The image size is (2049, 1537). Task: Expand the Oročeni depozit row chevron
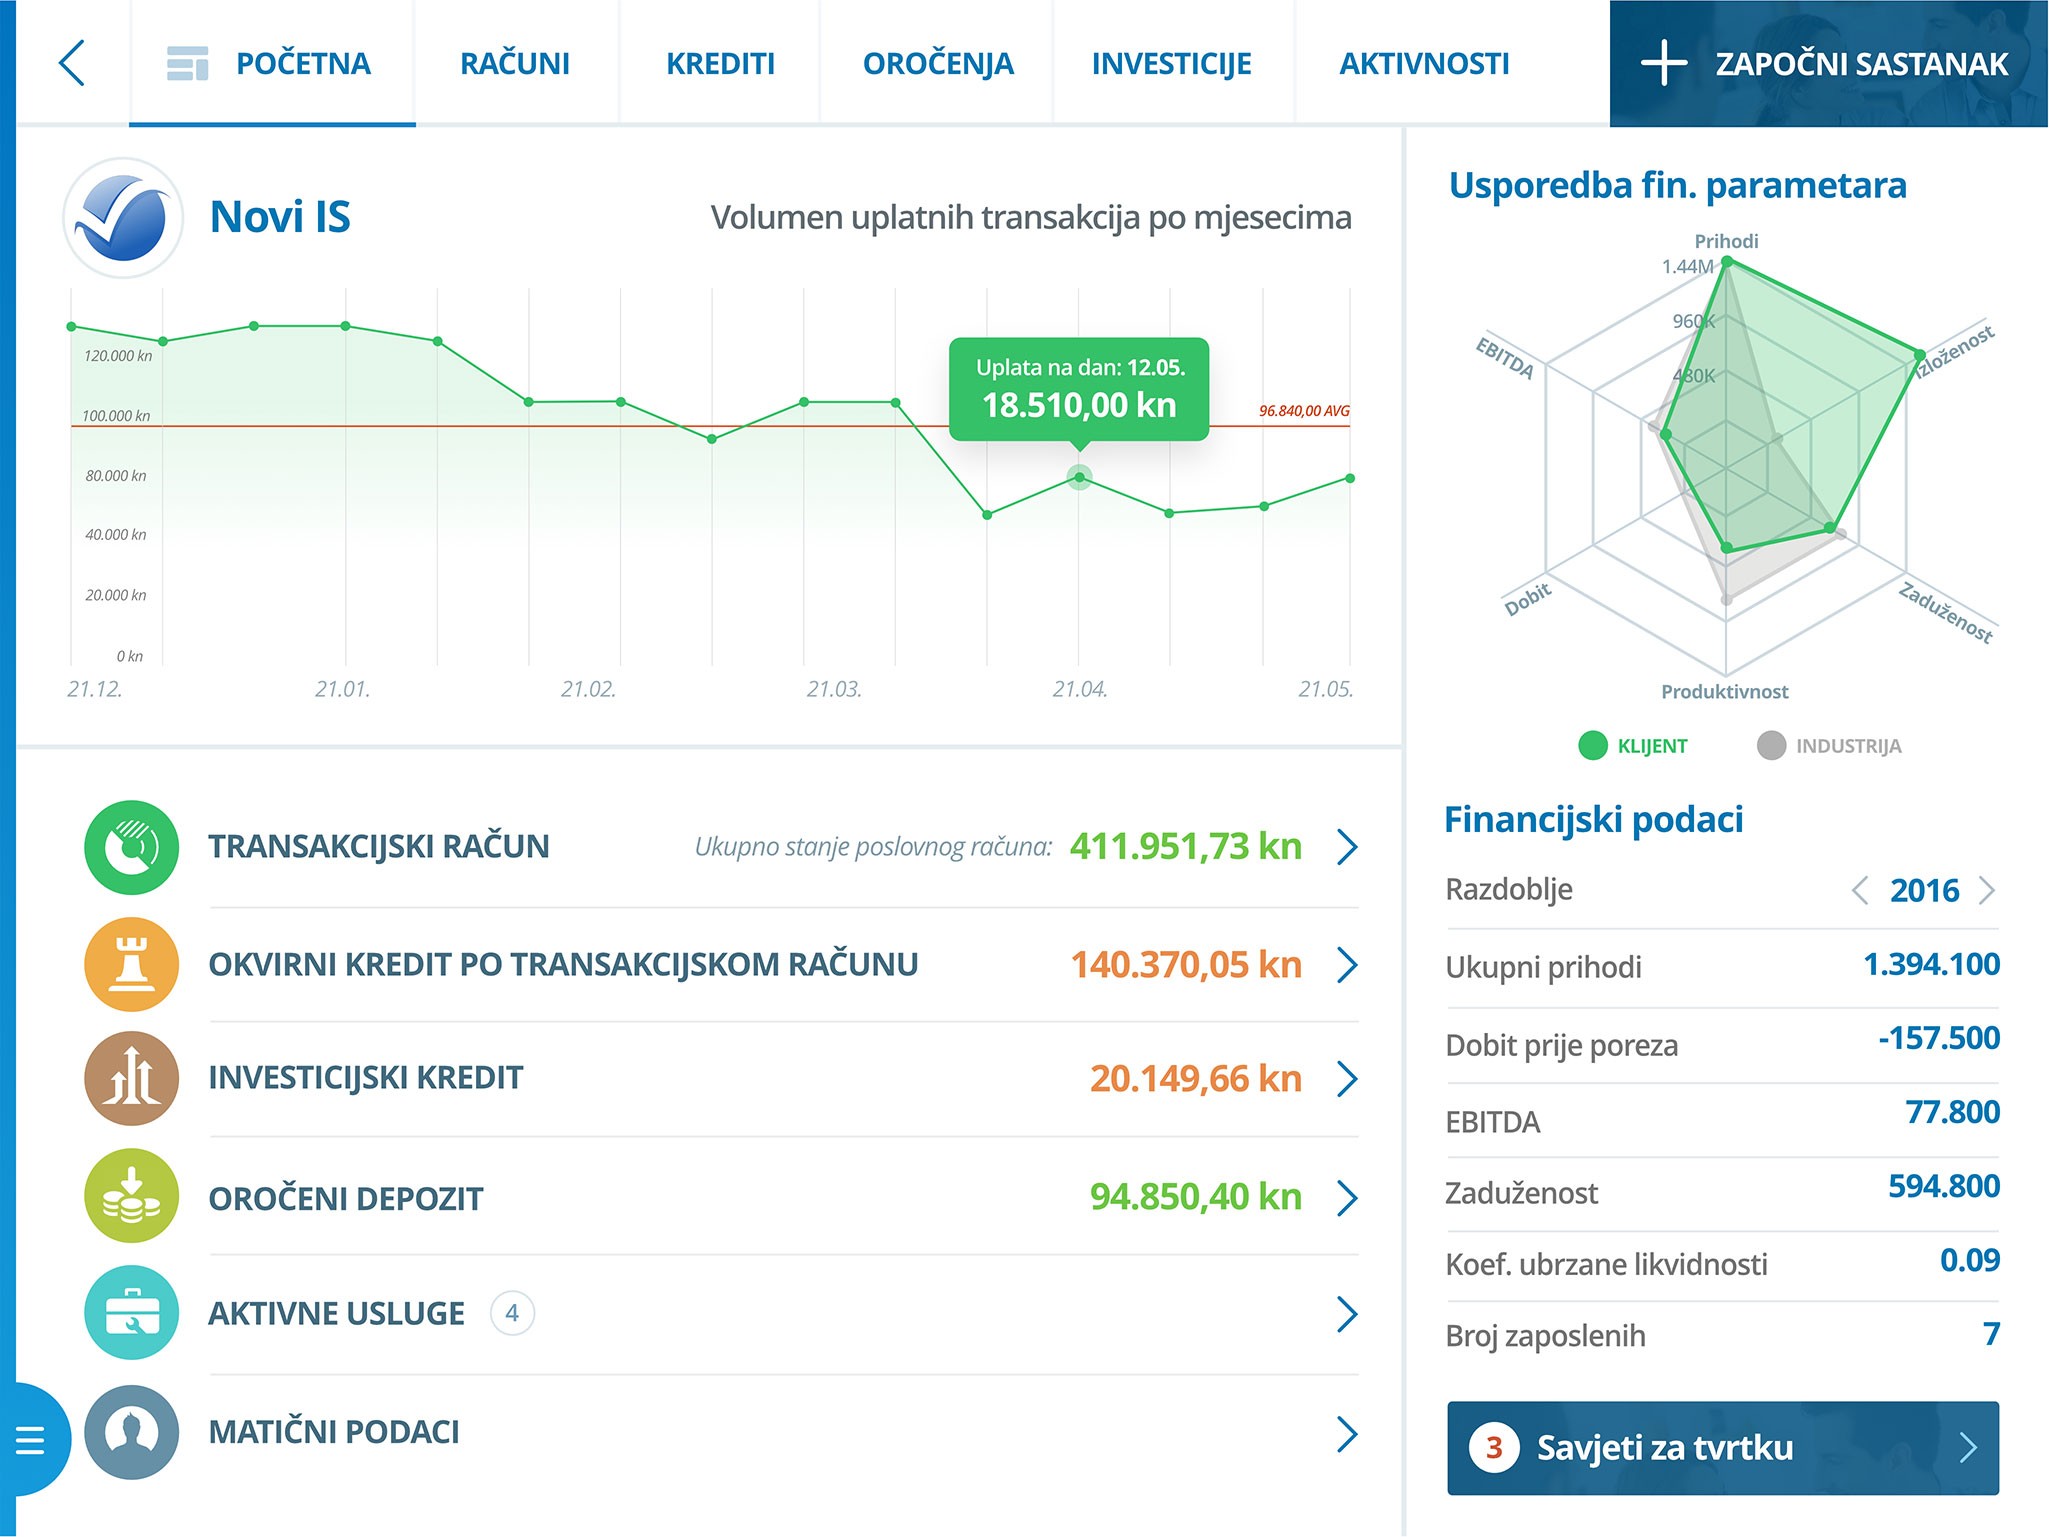point(1347,1197)
